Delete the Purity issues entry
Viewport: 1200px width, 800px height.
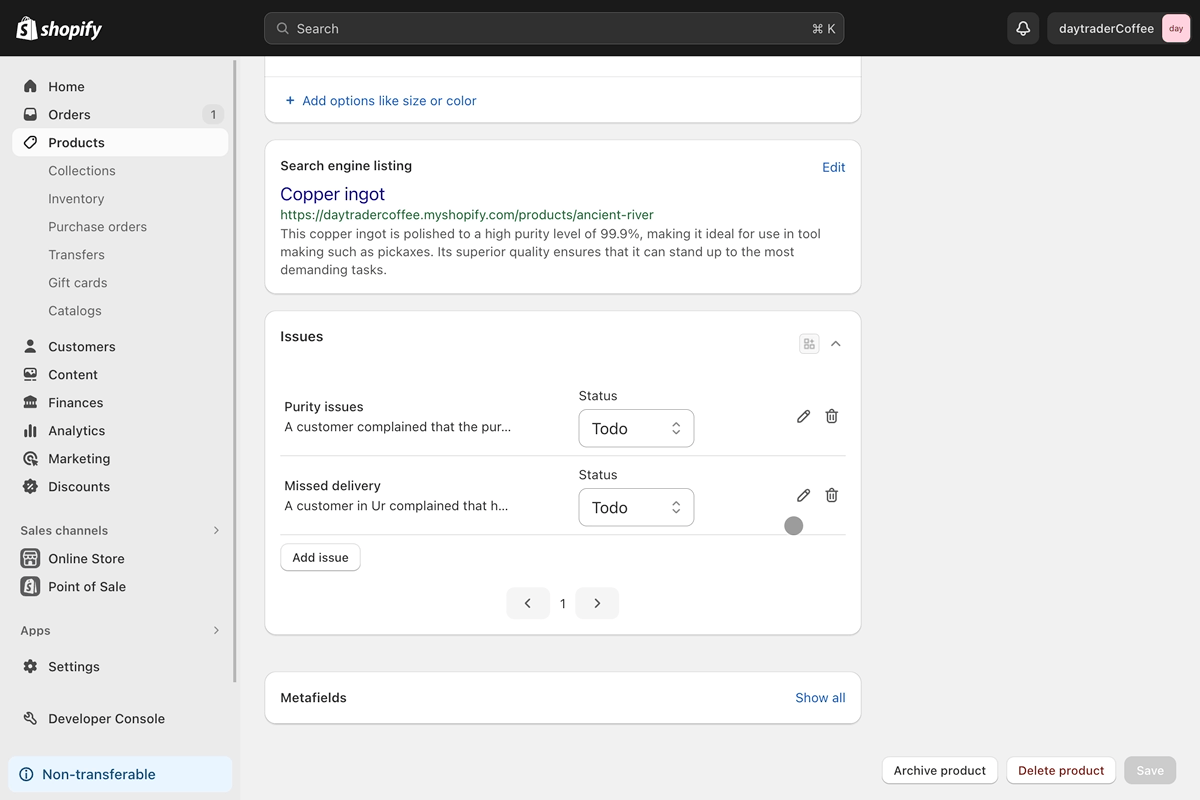[831, 416]
